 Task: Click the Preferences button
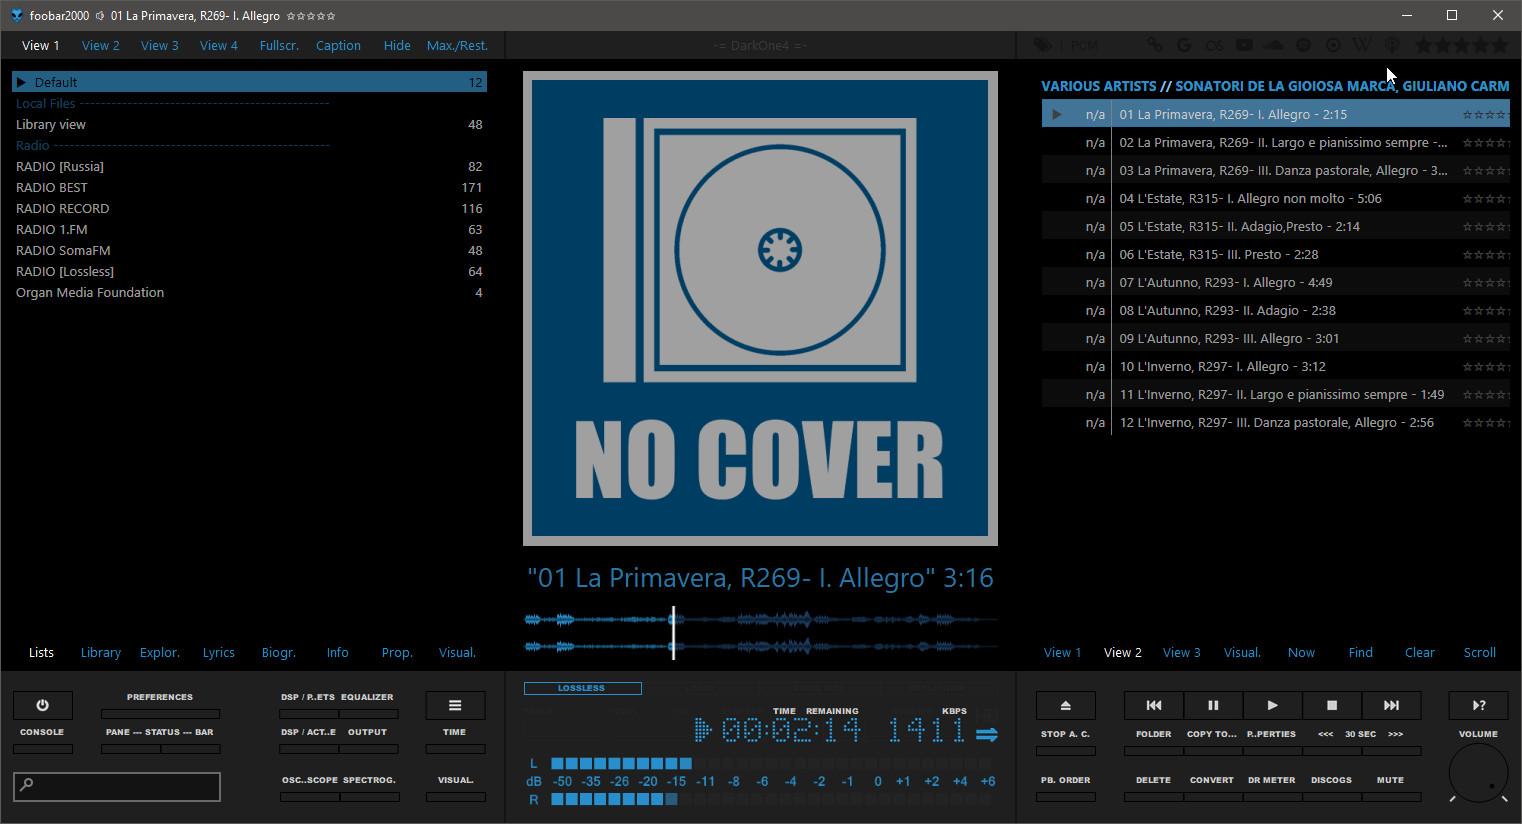click(160, 713)
